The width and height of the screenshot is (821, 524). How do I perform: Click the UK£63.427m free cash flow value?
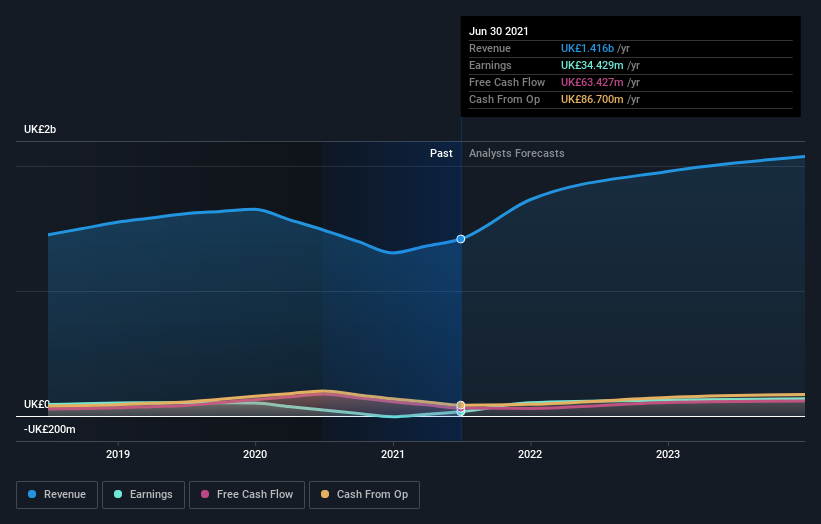pos(592,82)
